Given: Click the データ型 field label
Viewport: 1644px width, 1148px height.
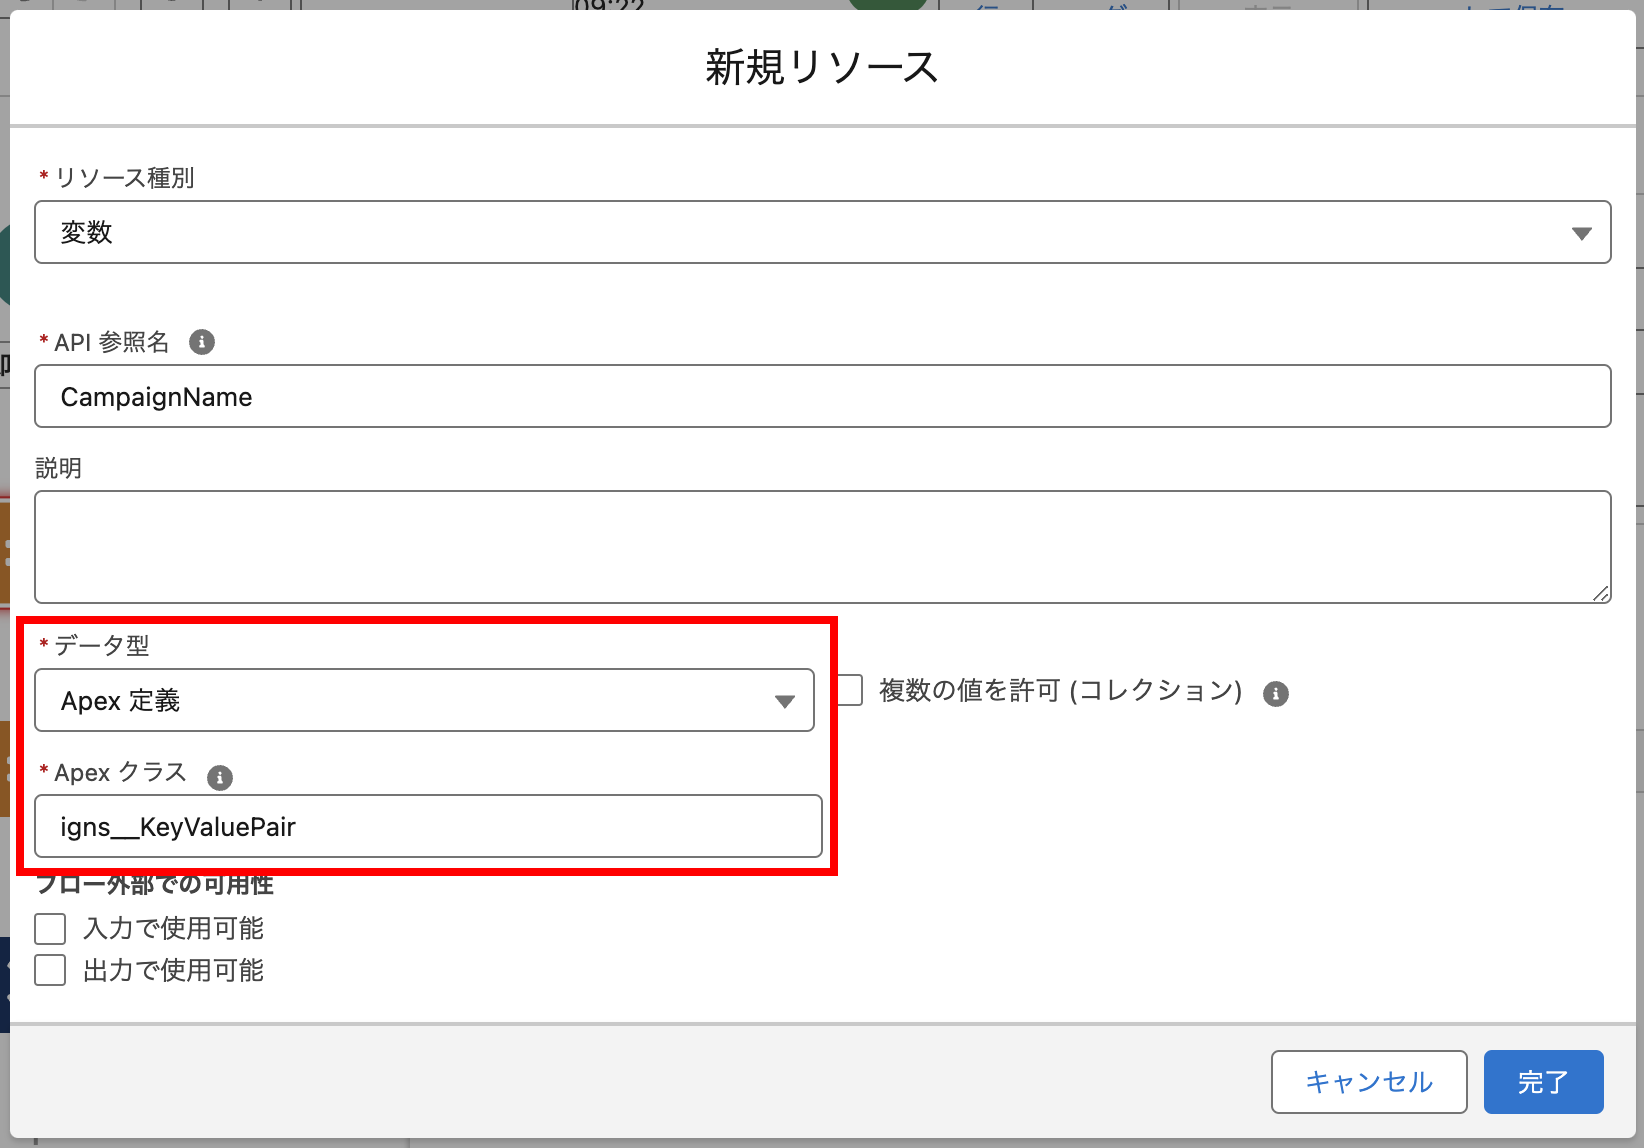Looking at the screenshot, I should coord(101,646).
